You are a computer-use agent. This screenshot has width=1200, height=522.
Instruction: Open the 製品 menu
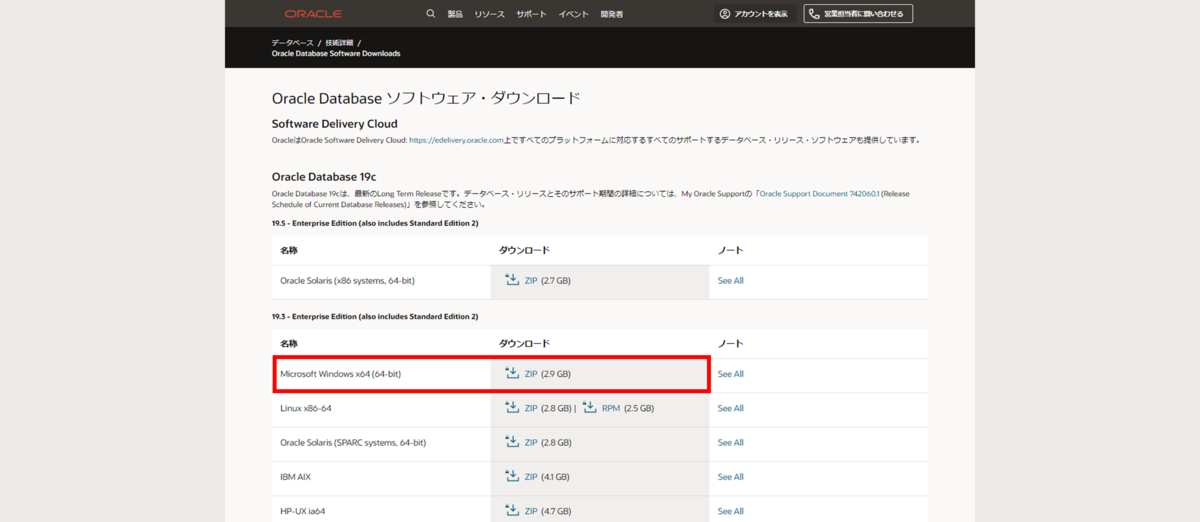[x=455, y=14]
